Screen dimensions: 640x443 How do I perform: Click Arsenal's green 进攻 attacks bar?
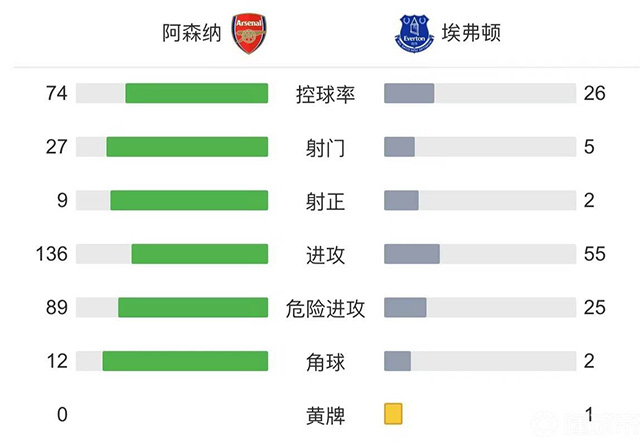point(200,254)
